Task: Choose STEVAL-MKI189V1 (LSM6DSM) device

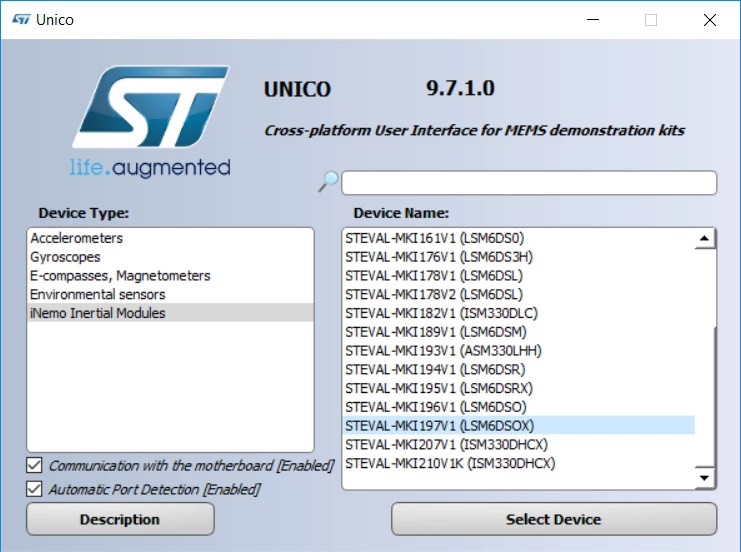Action: [519, 332]
